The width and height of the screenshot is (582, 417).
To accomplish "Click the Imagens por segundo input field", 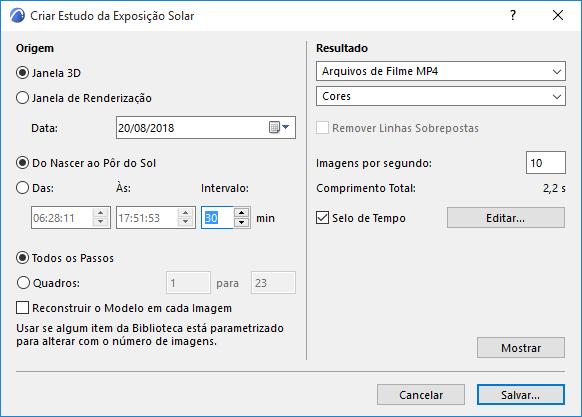I will (546, 163).
